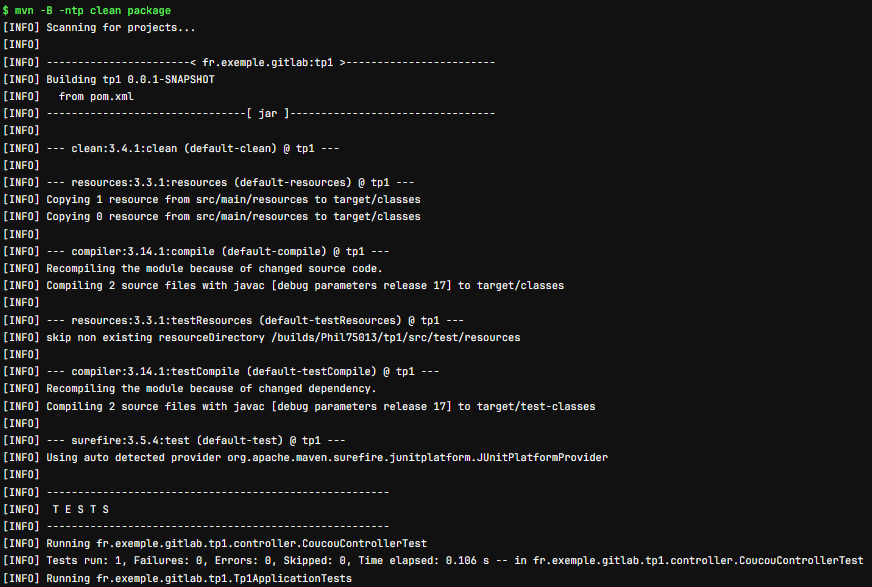The image size is (872, 587).
Task: Click the "from pom.xml" log line
Action: click(x=96, y=96)
